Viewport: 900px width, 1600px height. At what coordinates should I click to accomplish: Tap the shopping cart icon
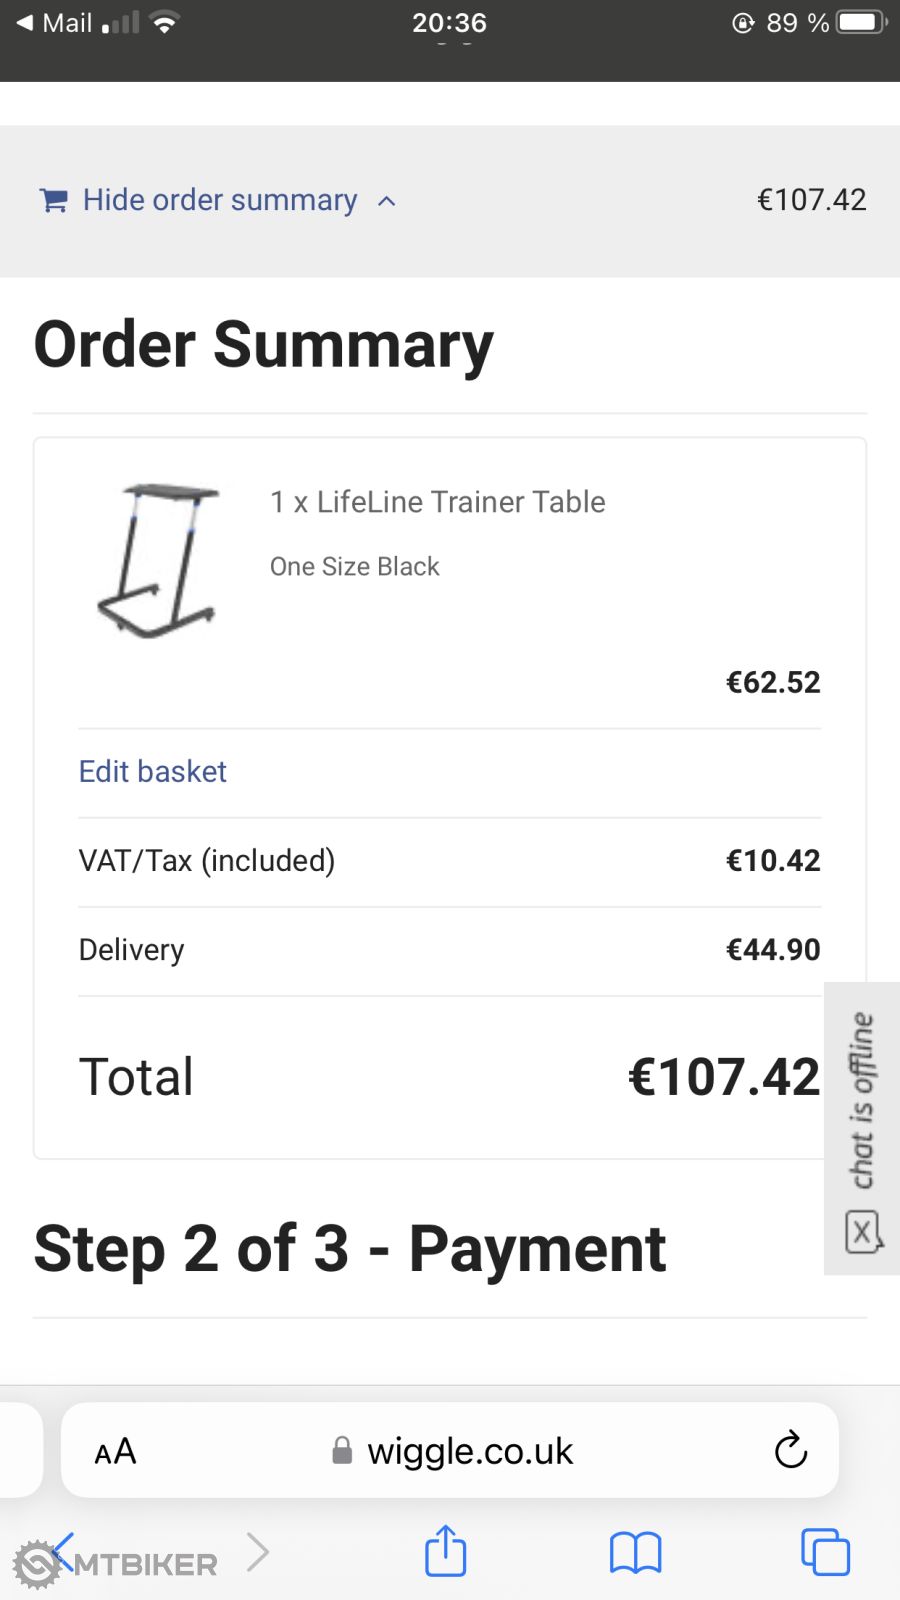click(x=53, y=201)
